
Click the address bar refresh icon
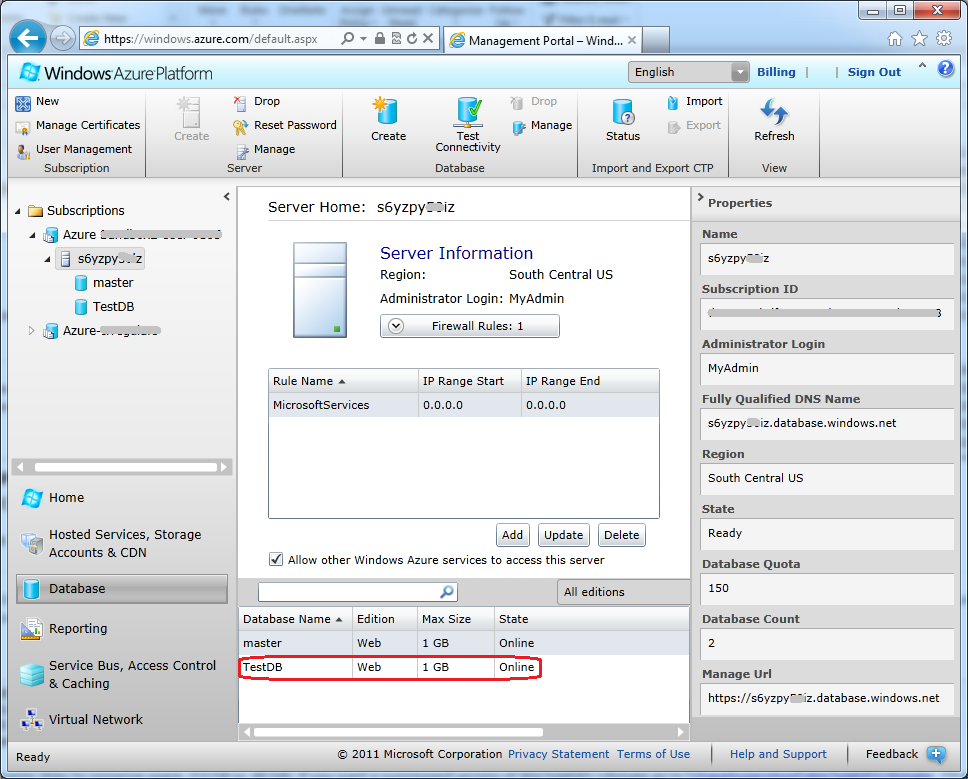[x=412, y=38]
